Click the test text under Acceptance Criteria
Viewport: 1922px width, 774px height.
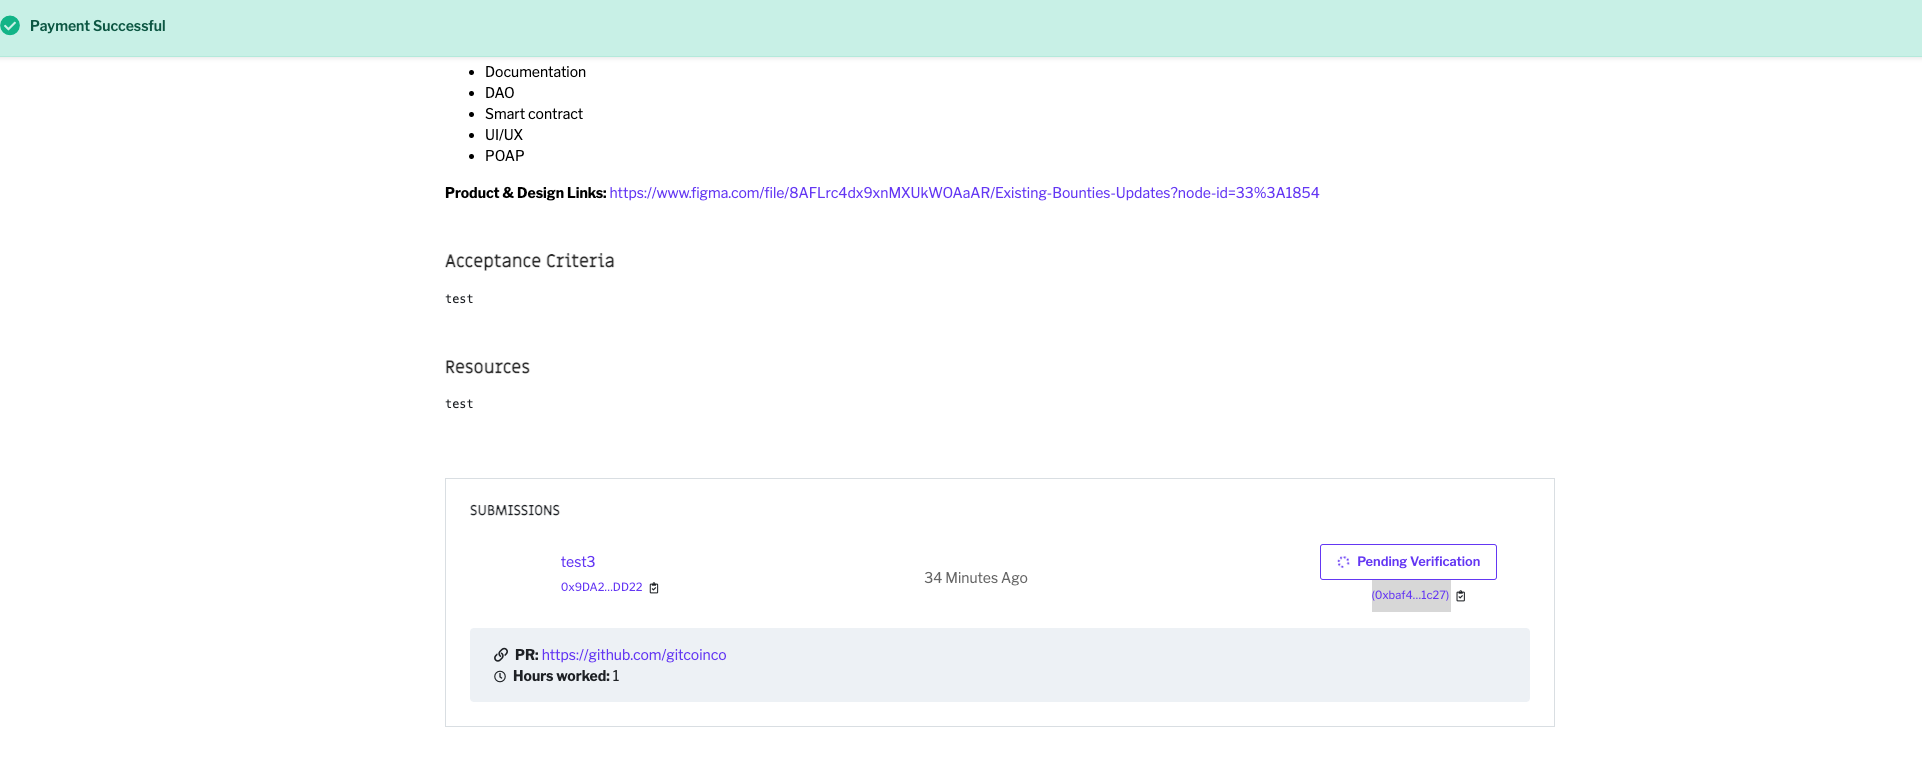tap(459, 299)
